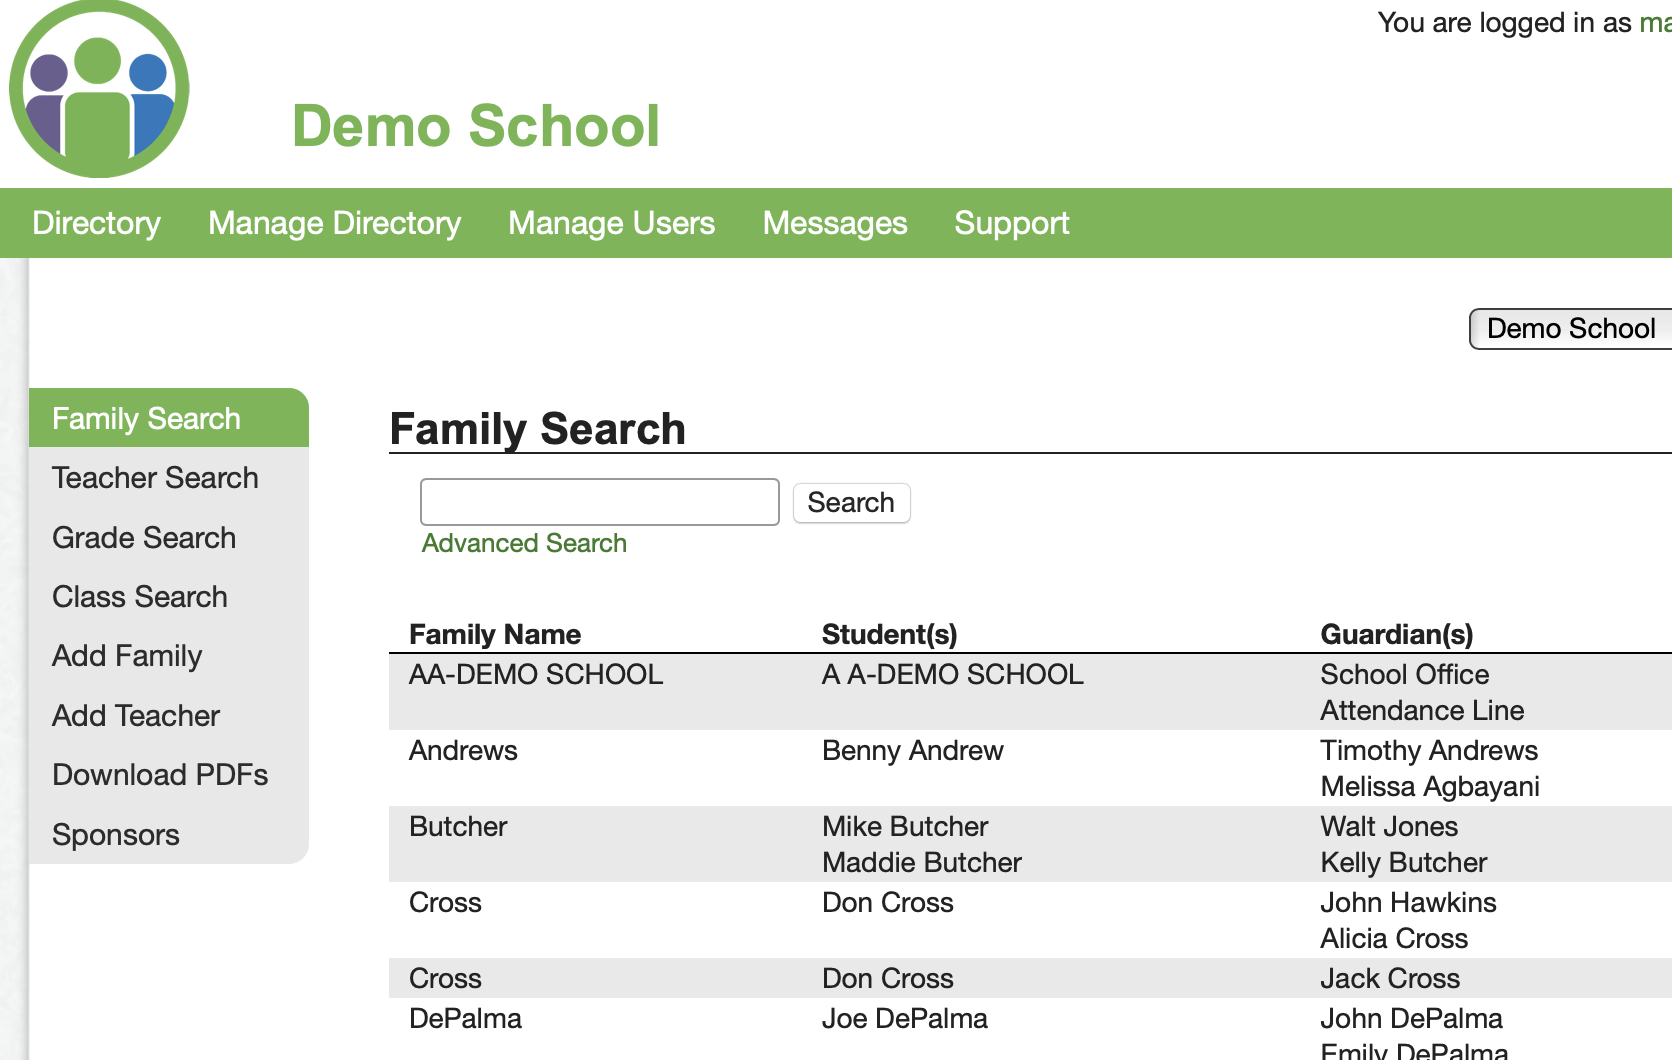The height and width of the screenshot is (1060, 1672).
Task: Select Family Search in the sidebar
Action: [146, 418]
